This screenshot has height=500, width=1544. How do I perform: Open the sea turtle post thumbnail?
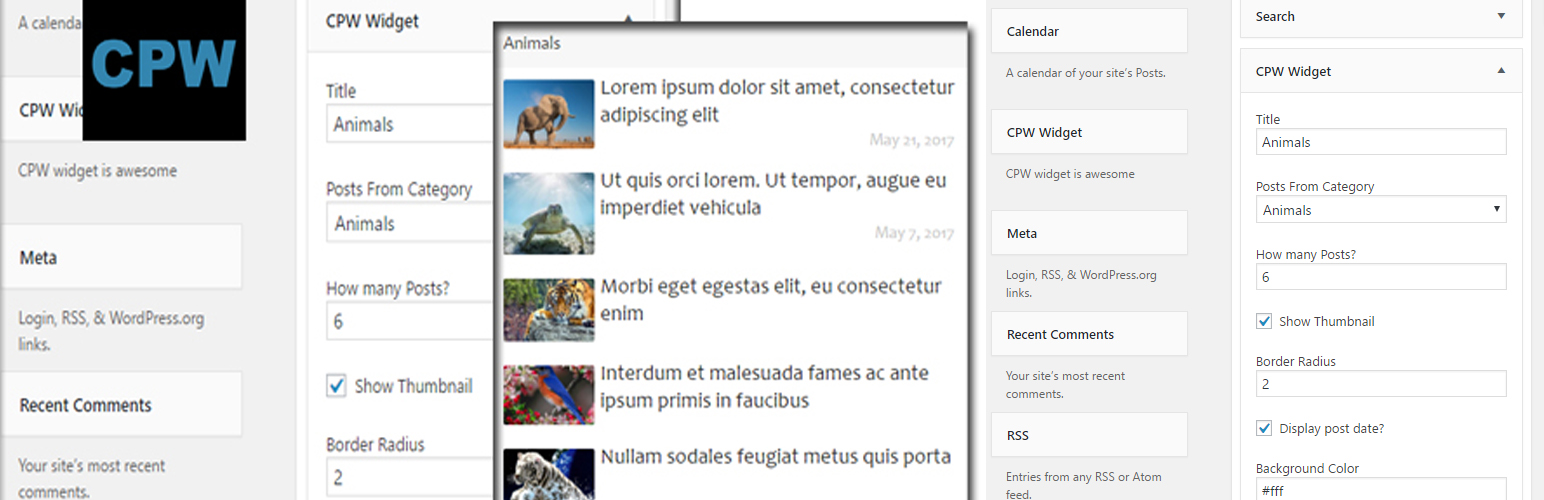click(x=549, y=213)
